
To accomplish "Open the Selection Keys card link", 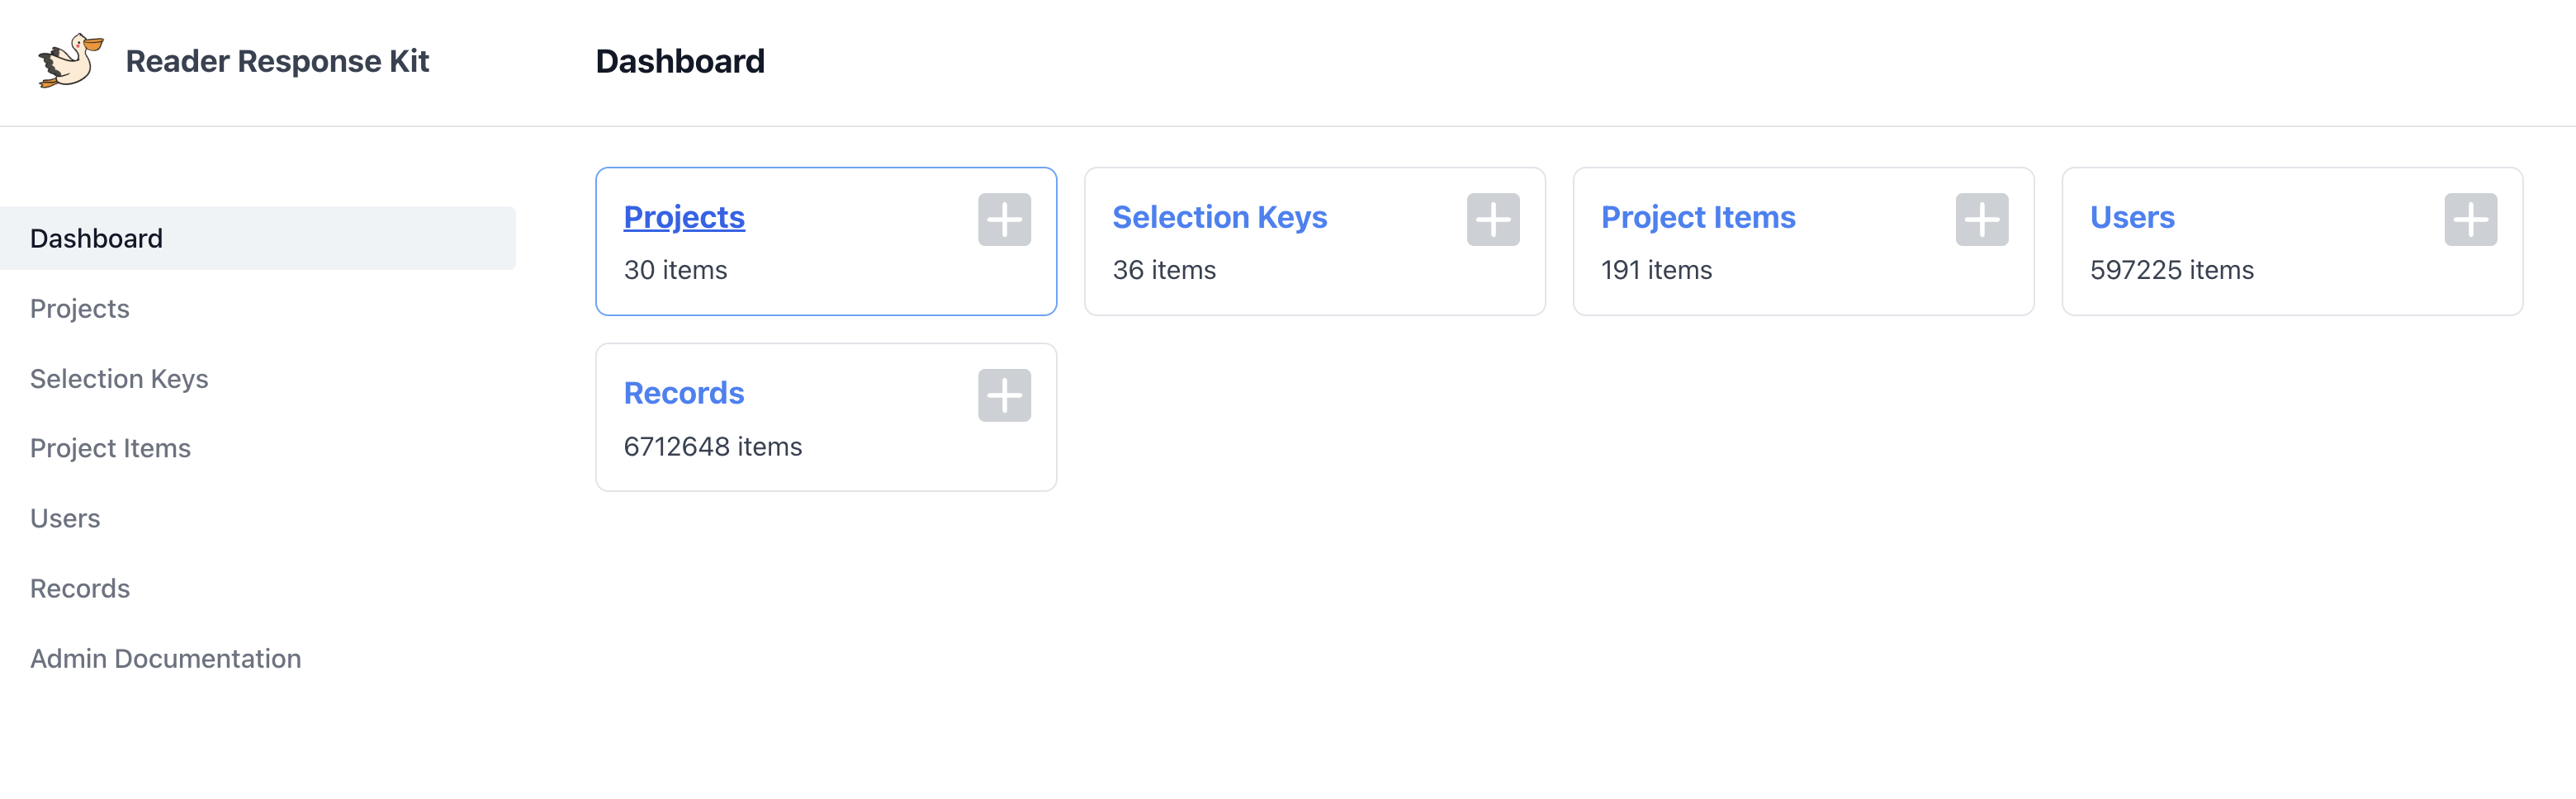I will (x=1220, y=217).
